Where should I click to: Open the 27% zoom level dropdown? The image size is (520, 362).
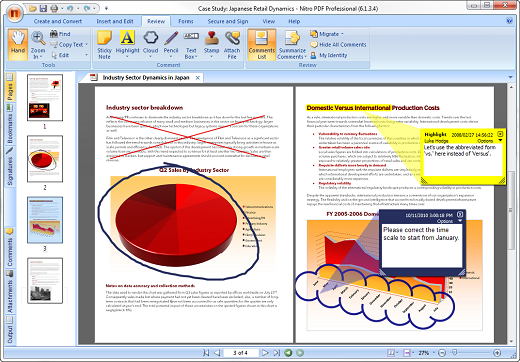pos(434,353)
